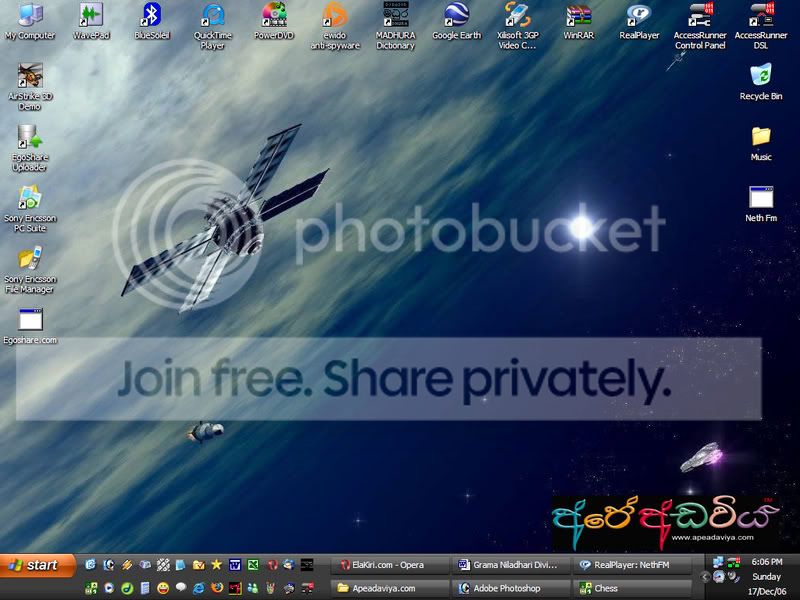Open network monitor tray icon with red dots
800x600 pixels.
734,563
